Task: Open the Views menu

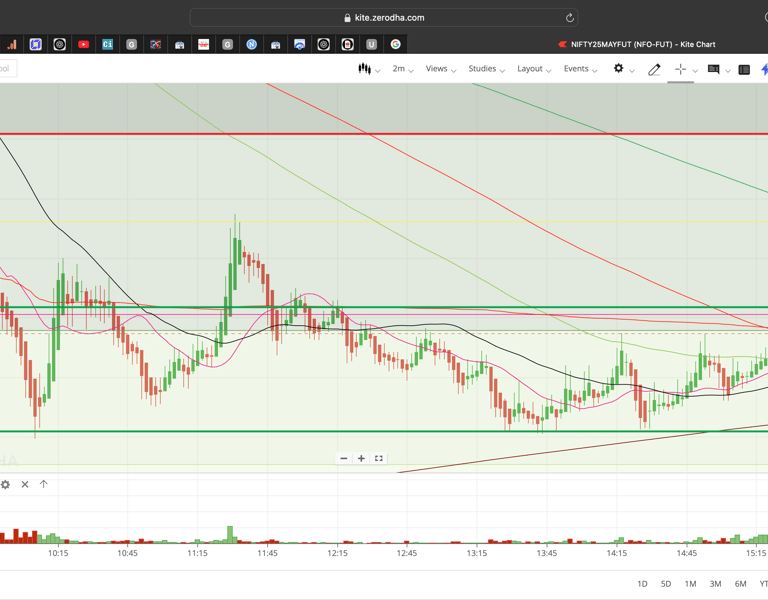Action: coord(441,69)
